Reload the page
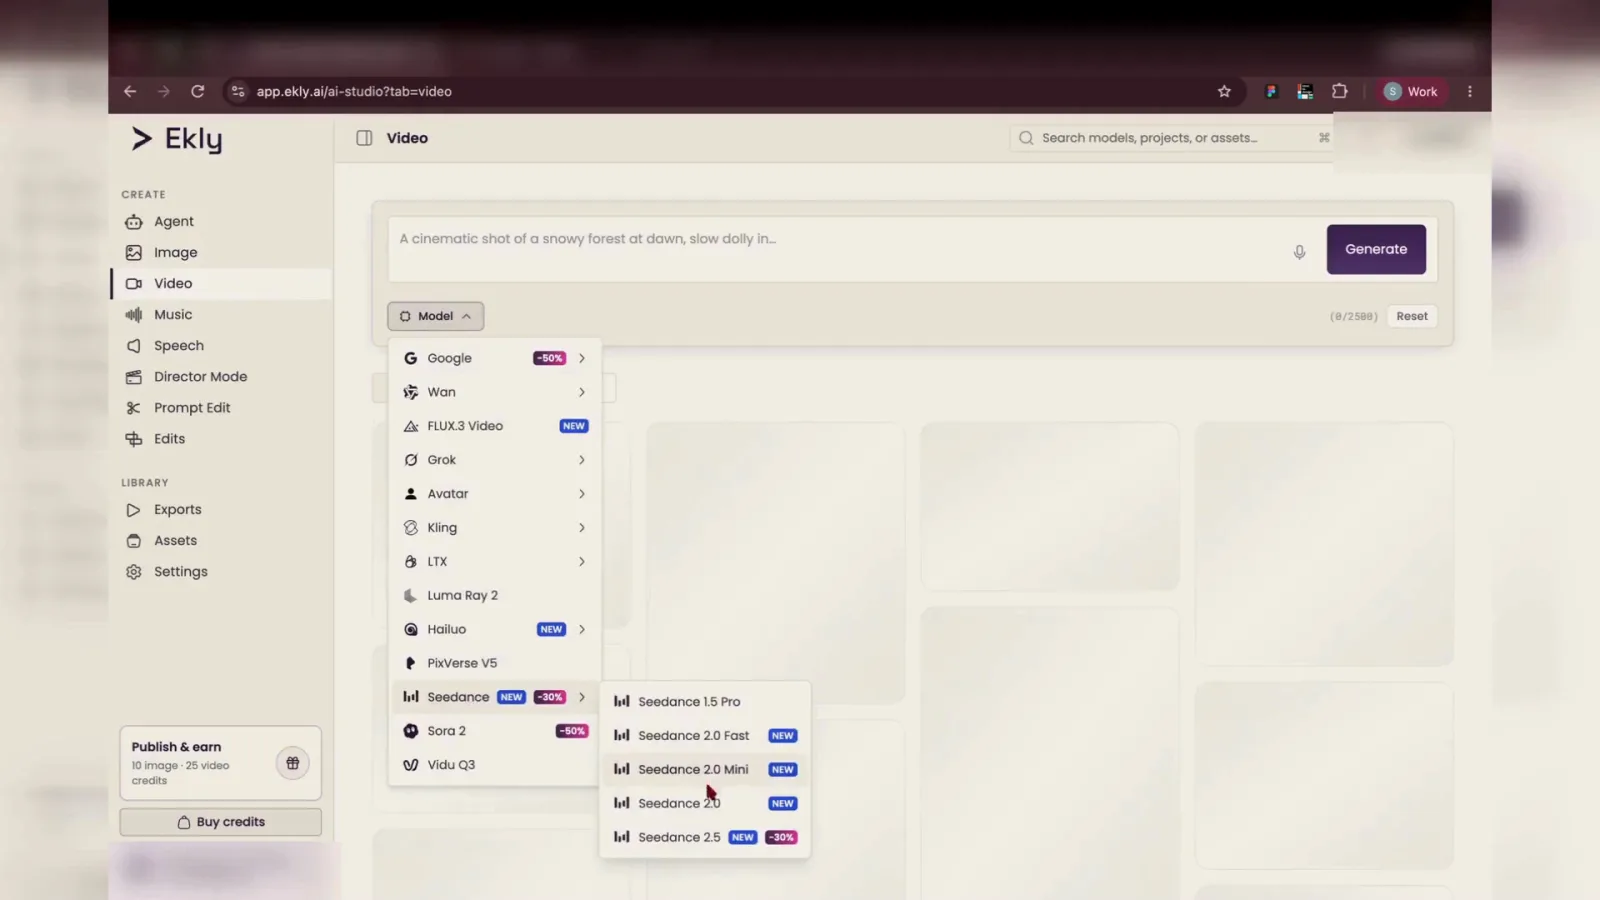Screen dimensions: 1600x900 [198, 91]
